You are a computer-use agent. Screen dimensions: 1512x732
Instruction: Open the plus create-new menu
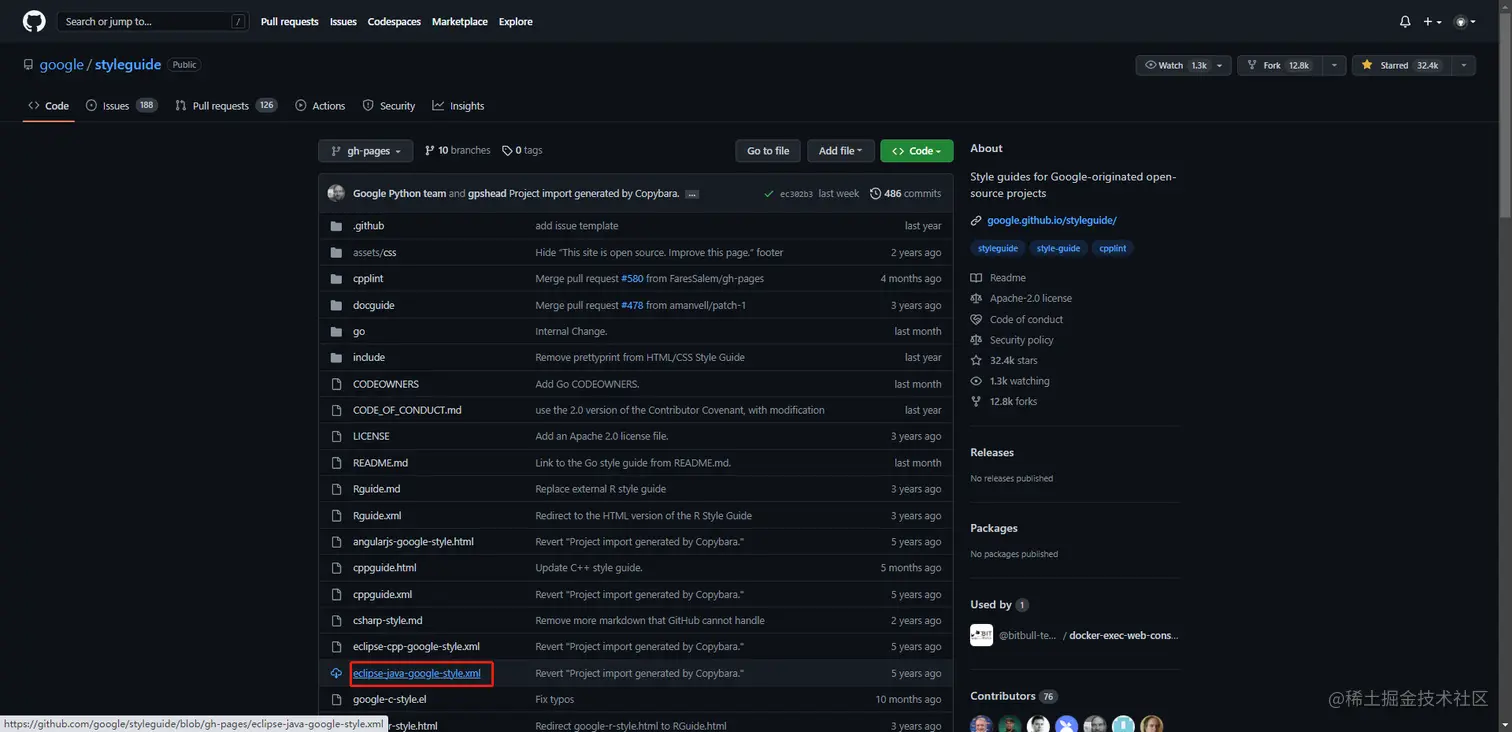(x=1433, y=21)
